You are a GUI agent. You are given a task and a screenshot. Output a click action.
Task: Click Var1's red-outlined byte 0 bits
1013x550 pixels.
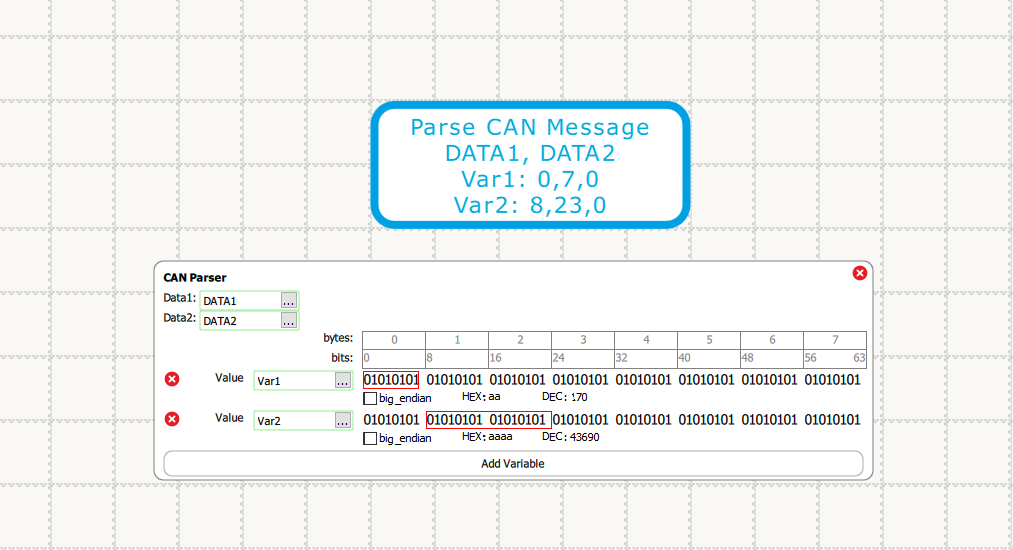pos(391,380)
